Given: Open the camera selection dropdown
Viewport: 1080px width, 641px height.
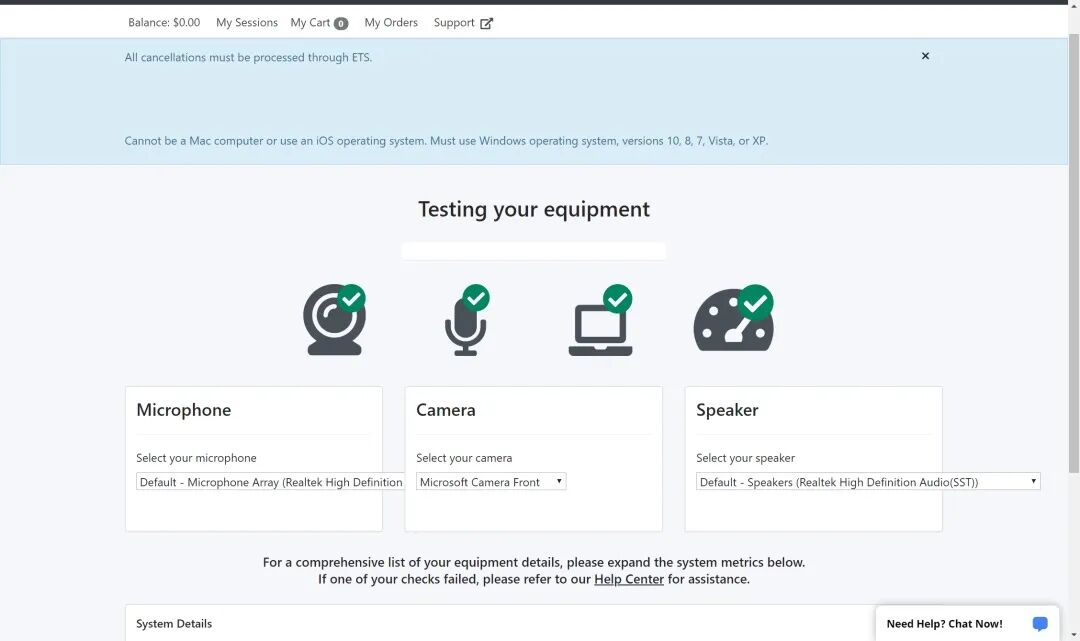Looking at the screenshot, I should tap(491, 482).
